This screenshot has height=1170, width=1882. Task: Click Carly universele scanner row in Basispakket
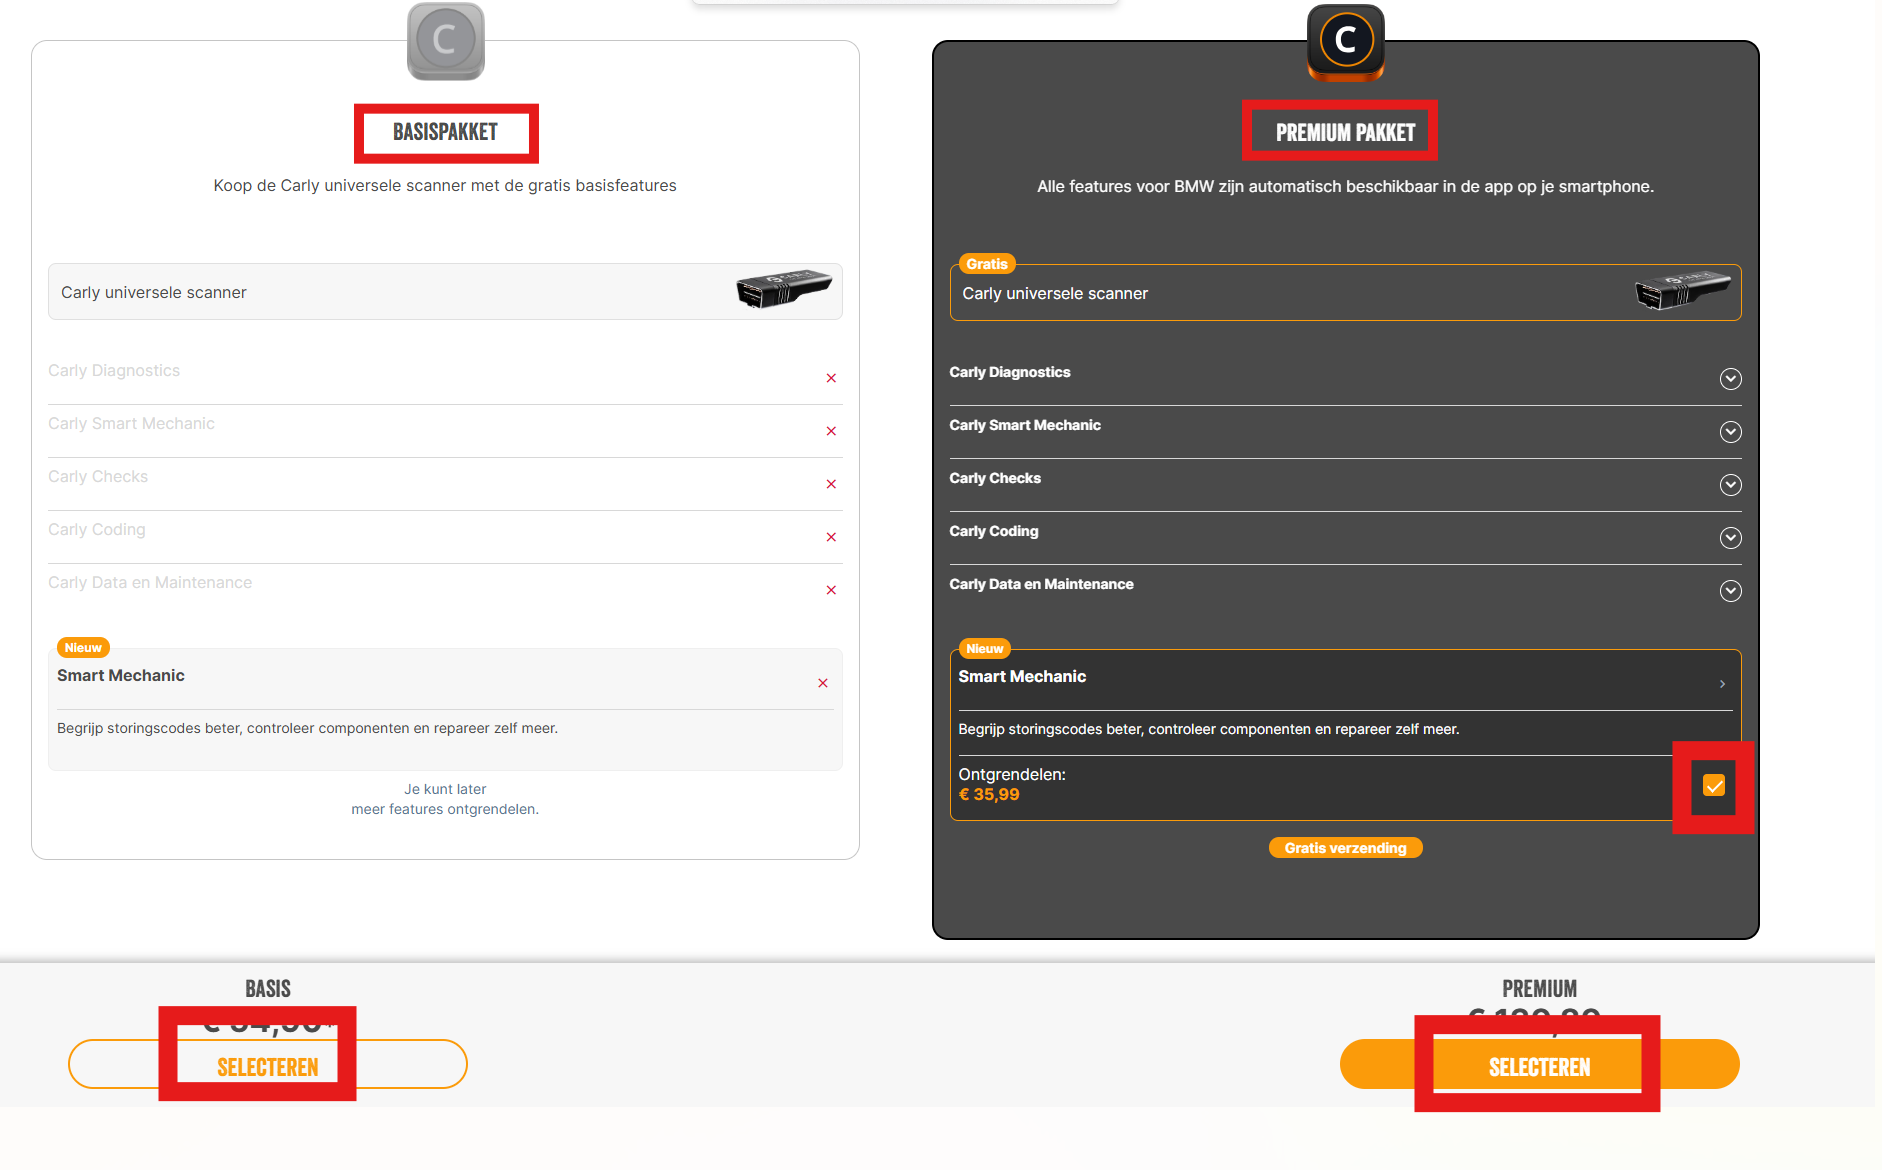pos(445,292)
